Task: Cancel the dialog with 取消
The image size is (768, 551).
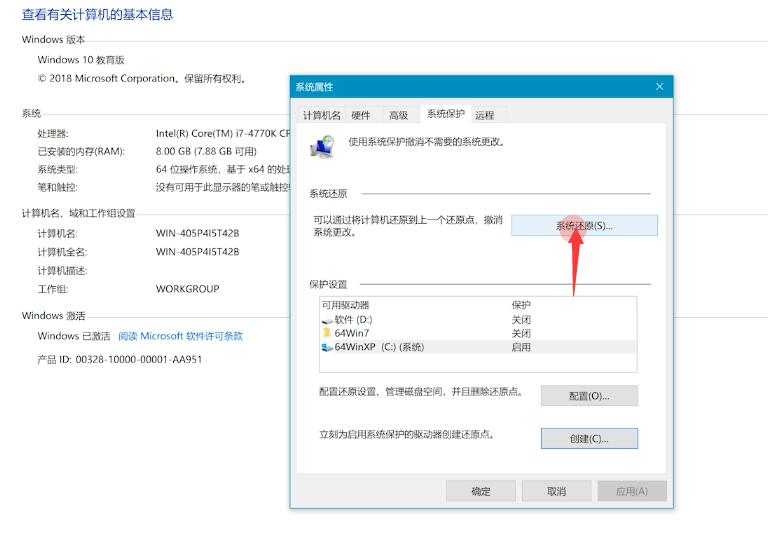Action: 556,491
